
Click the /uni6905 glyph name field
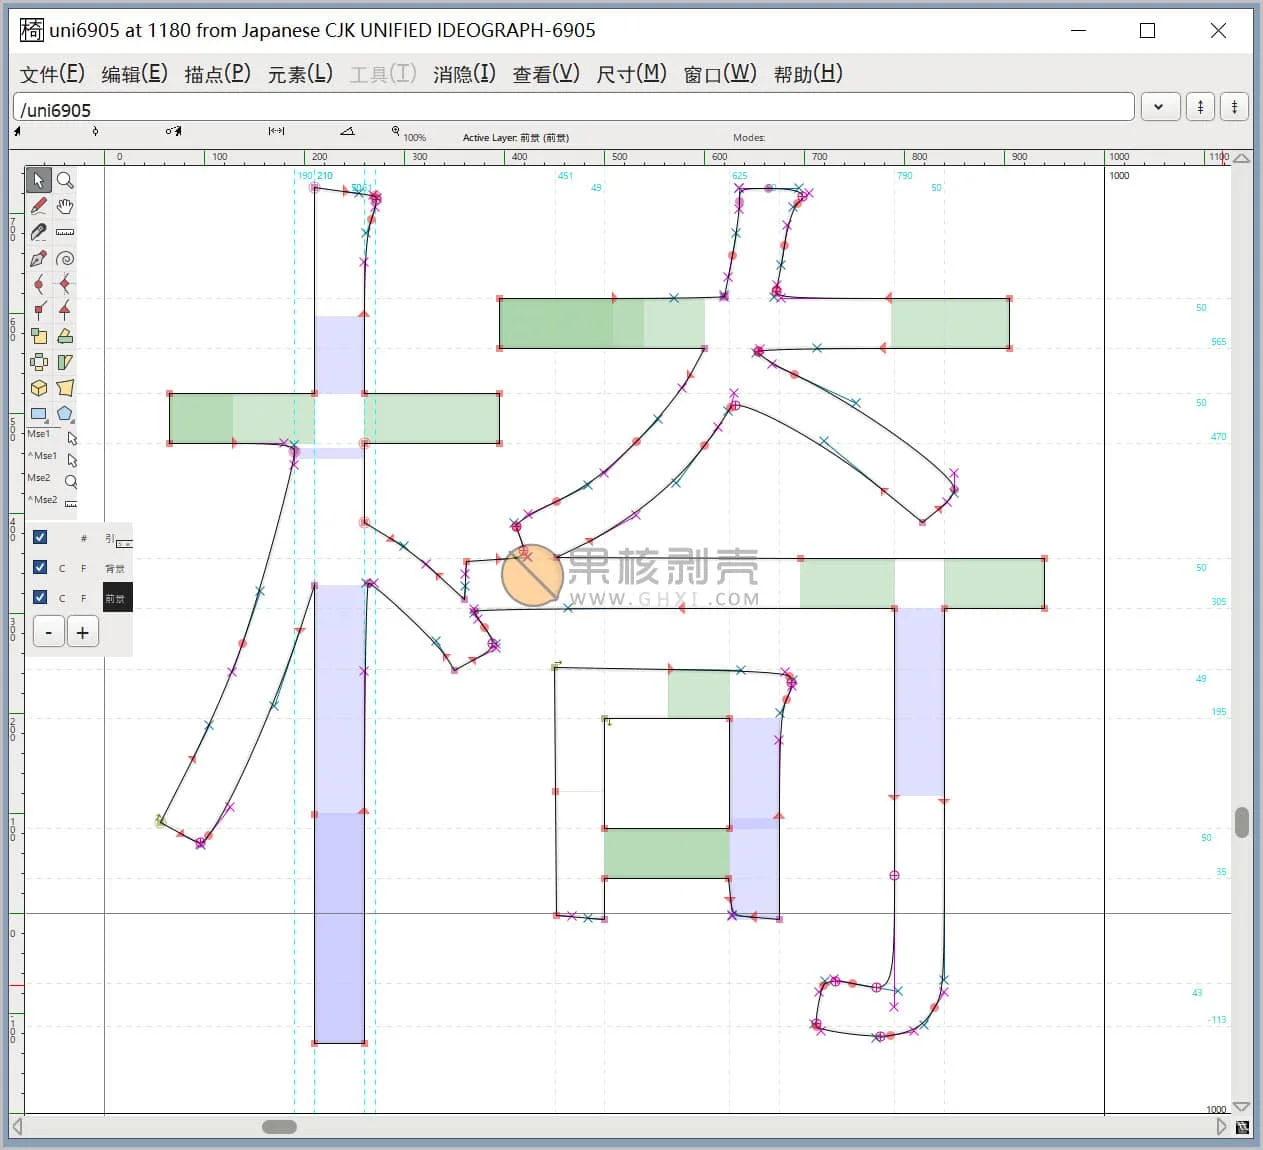(x=574, y=108)
